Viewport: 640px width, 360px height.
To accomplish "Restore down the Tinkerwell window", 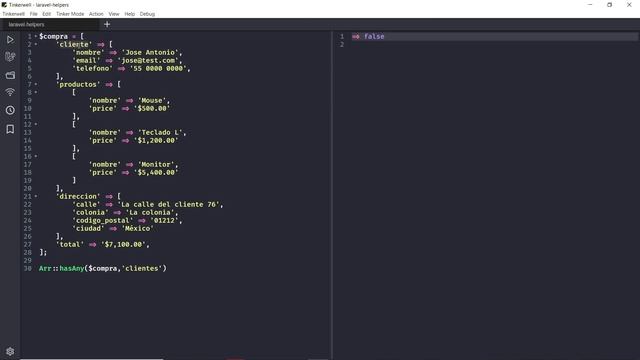I will 609,5.
